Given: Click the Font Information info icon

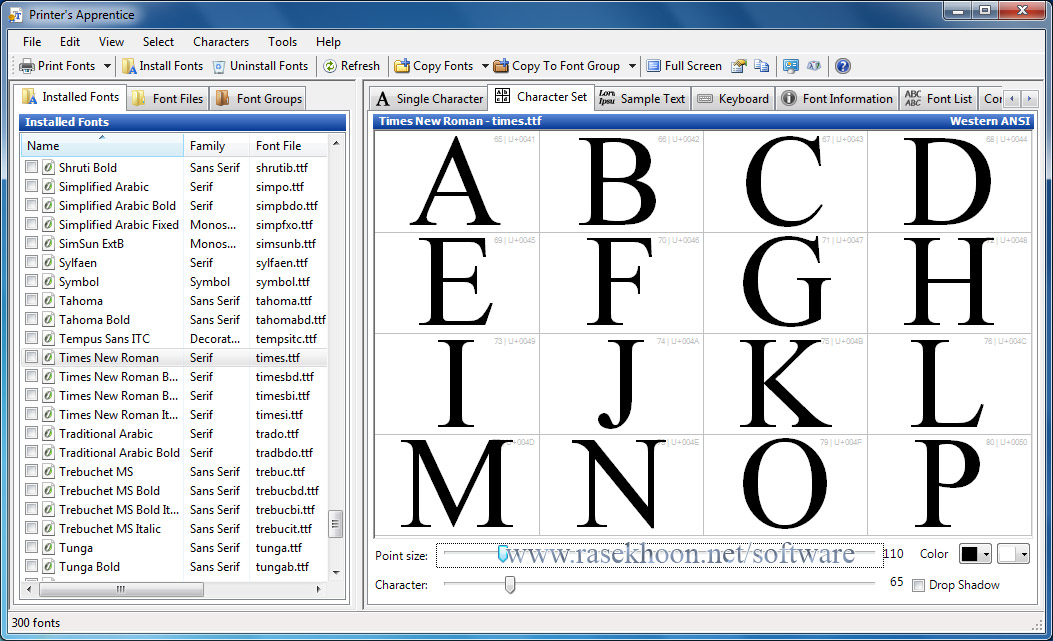Looking at the screenshot, I should coord(789,98).
